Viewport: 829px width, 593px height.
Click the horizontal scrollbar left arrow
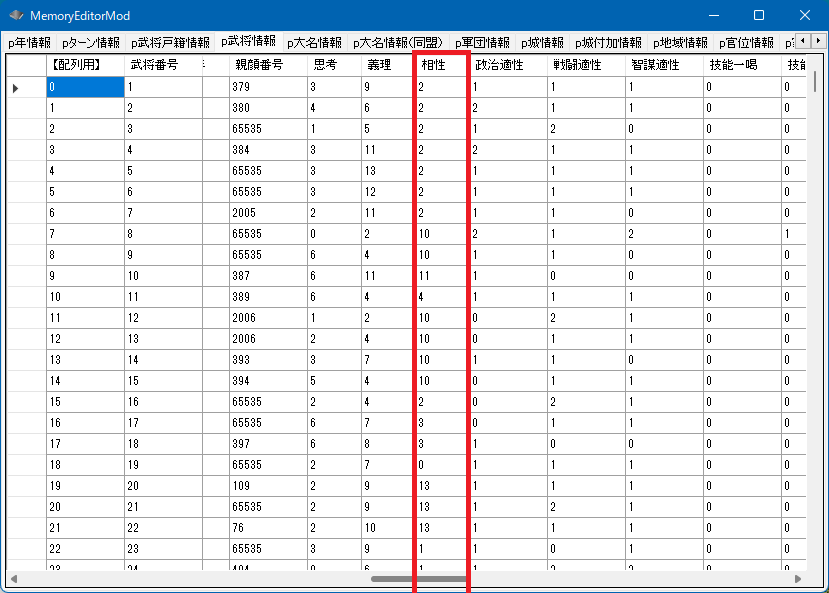[13, 579]
